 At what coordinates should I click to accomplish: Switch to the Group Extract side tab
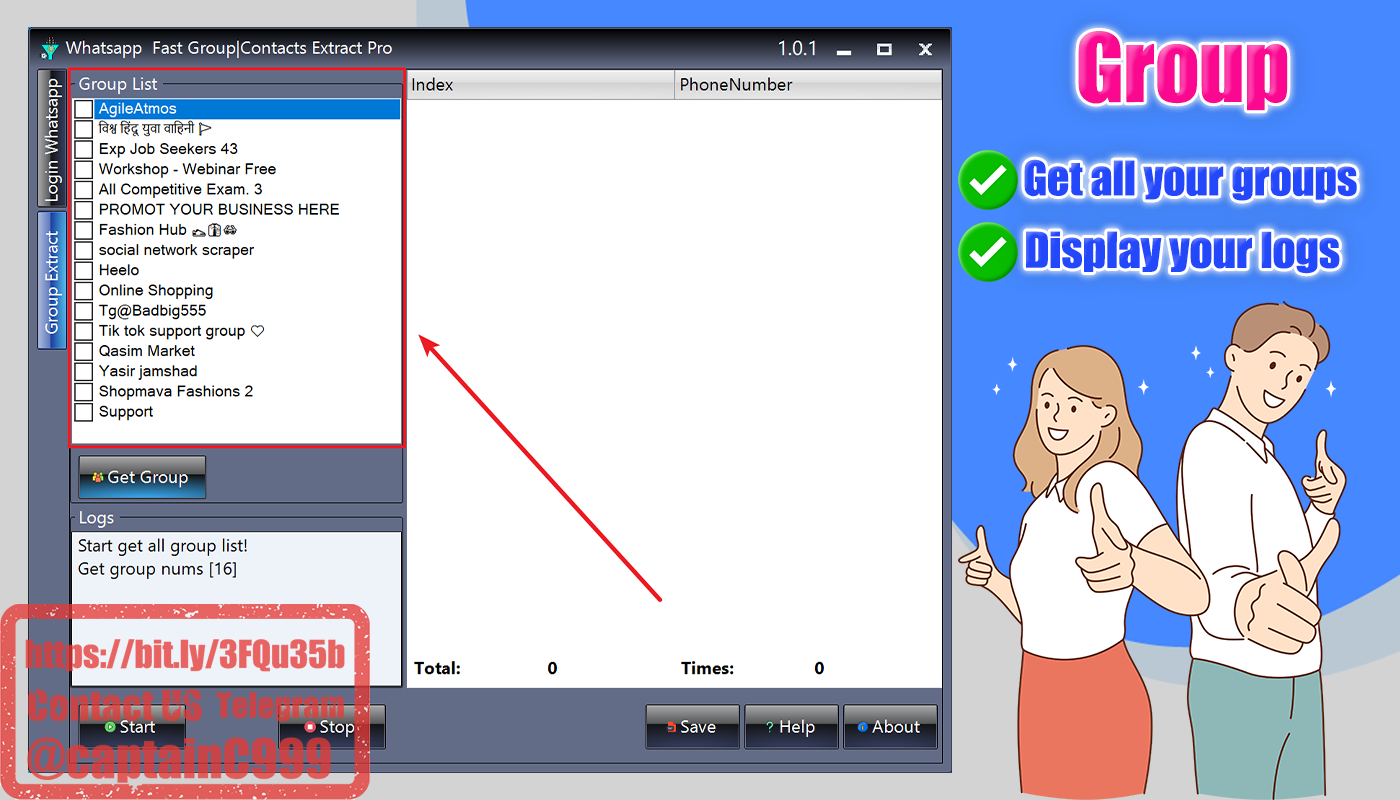[x=52, y=281]
